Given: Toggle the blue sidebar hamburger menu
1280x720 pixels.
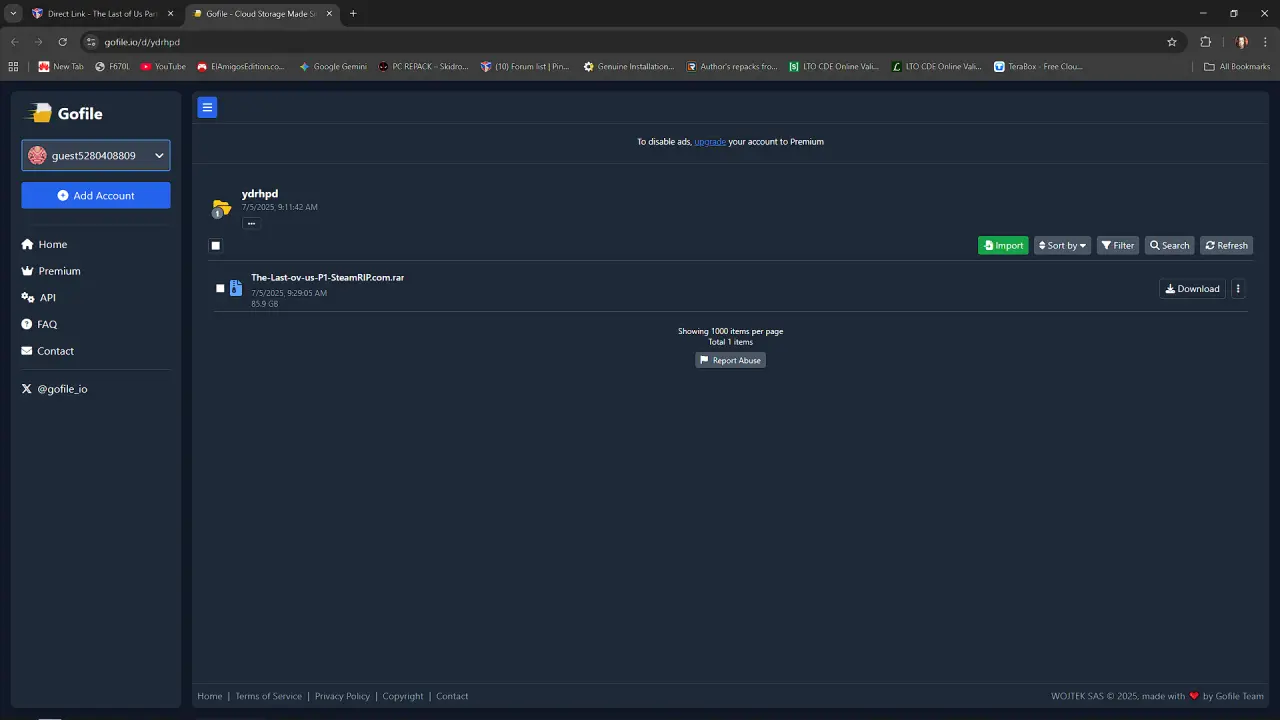Looking at the screenshot, I should coord(207,107).
